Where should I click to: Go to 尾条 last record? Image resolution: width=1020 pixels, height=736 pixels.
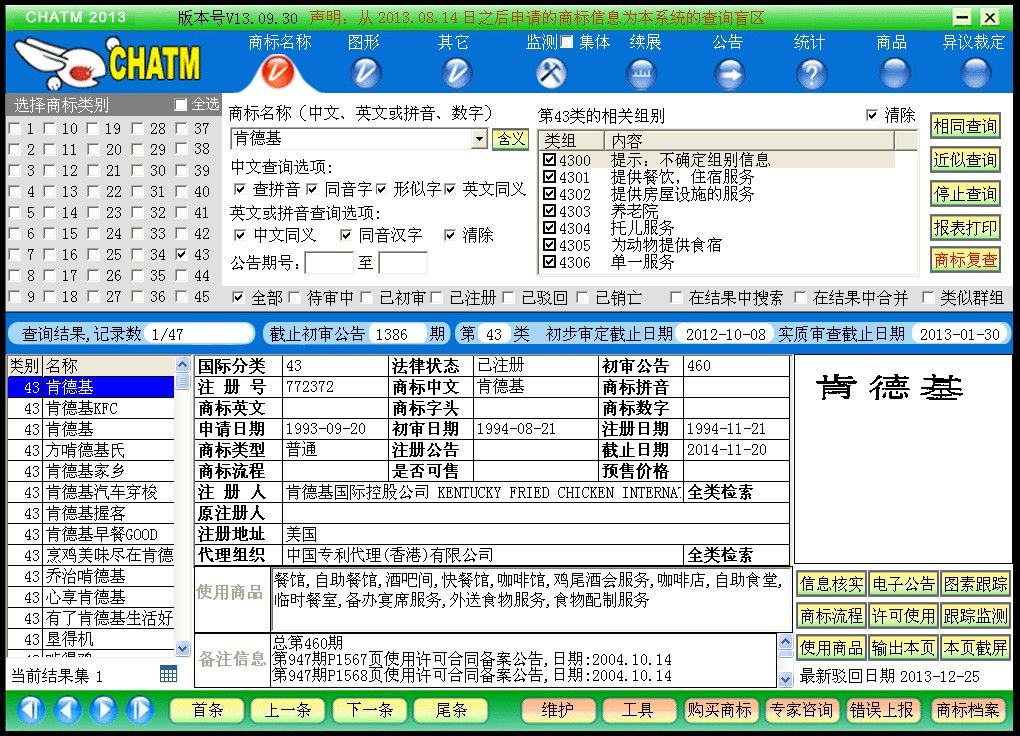(x=451, y=710)
